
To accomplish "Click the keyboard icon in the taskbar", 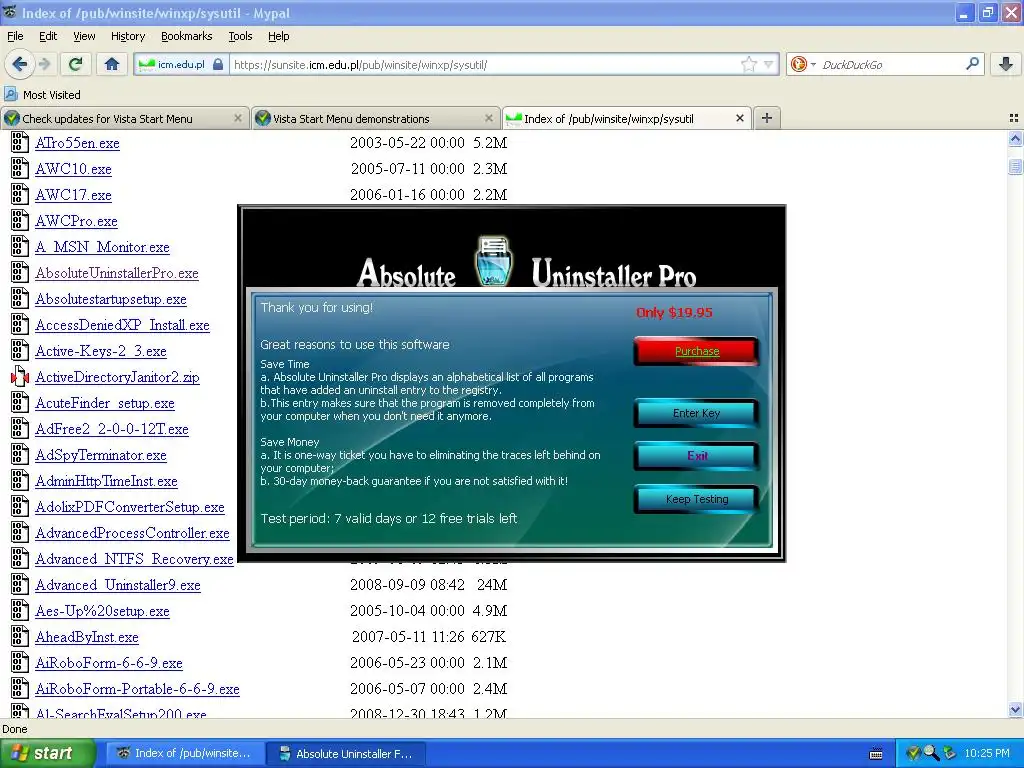I will click(x=876, y=754).
